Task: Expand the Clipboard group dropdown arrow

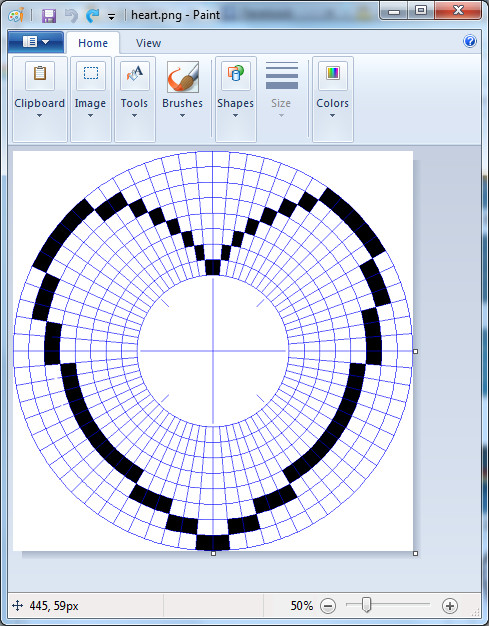Action: [40, 116]
